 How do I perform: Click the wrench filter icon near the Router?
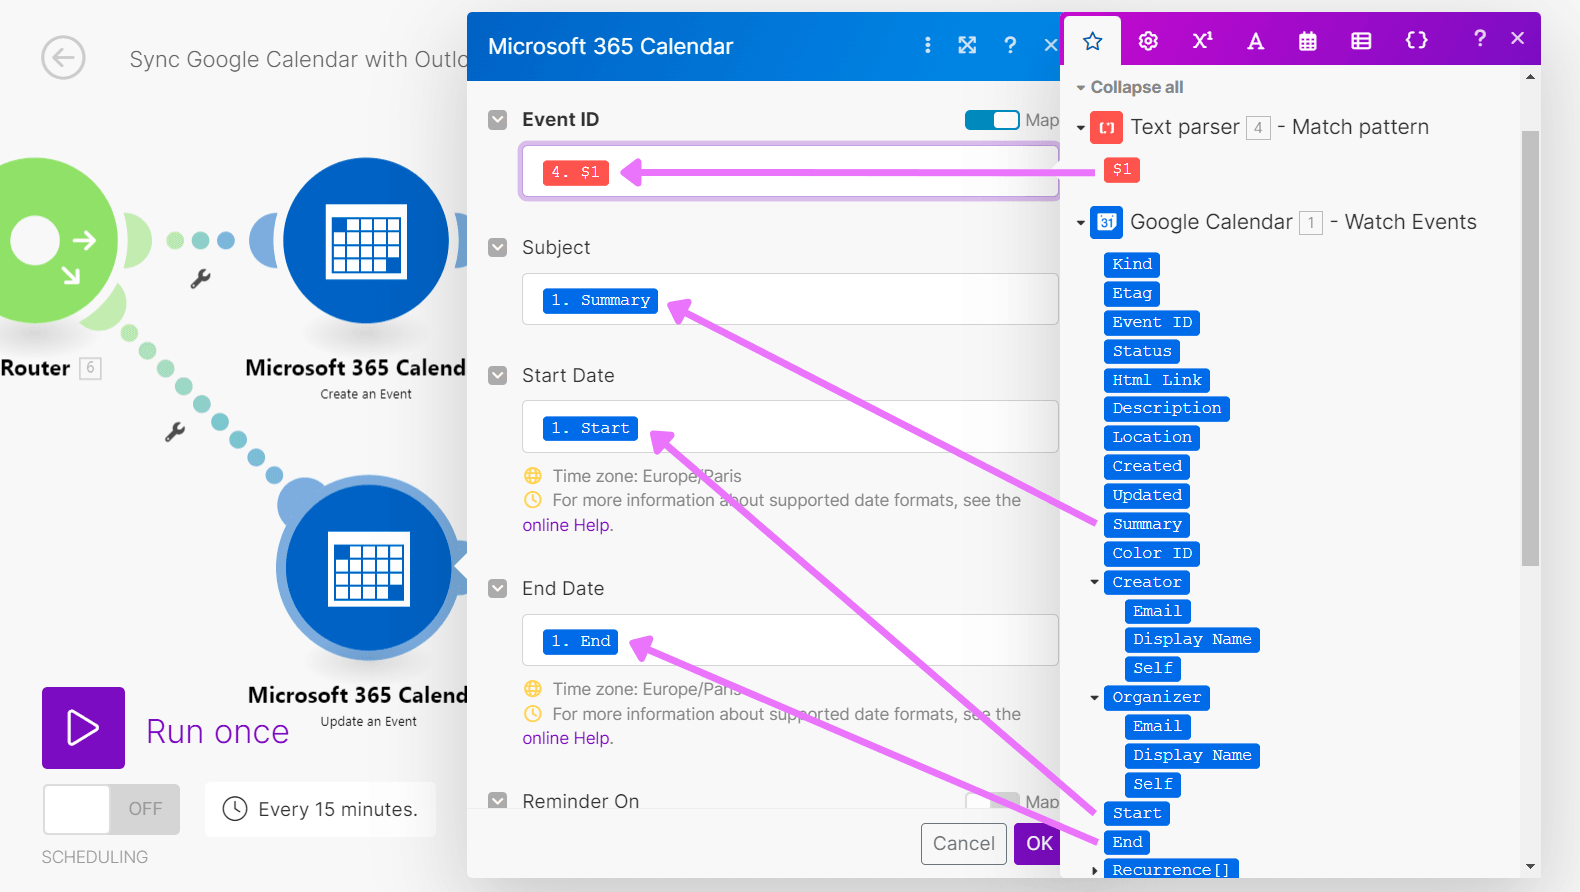(x=200, y=279)
